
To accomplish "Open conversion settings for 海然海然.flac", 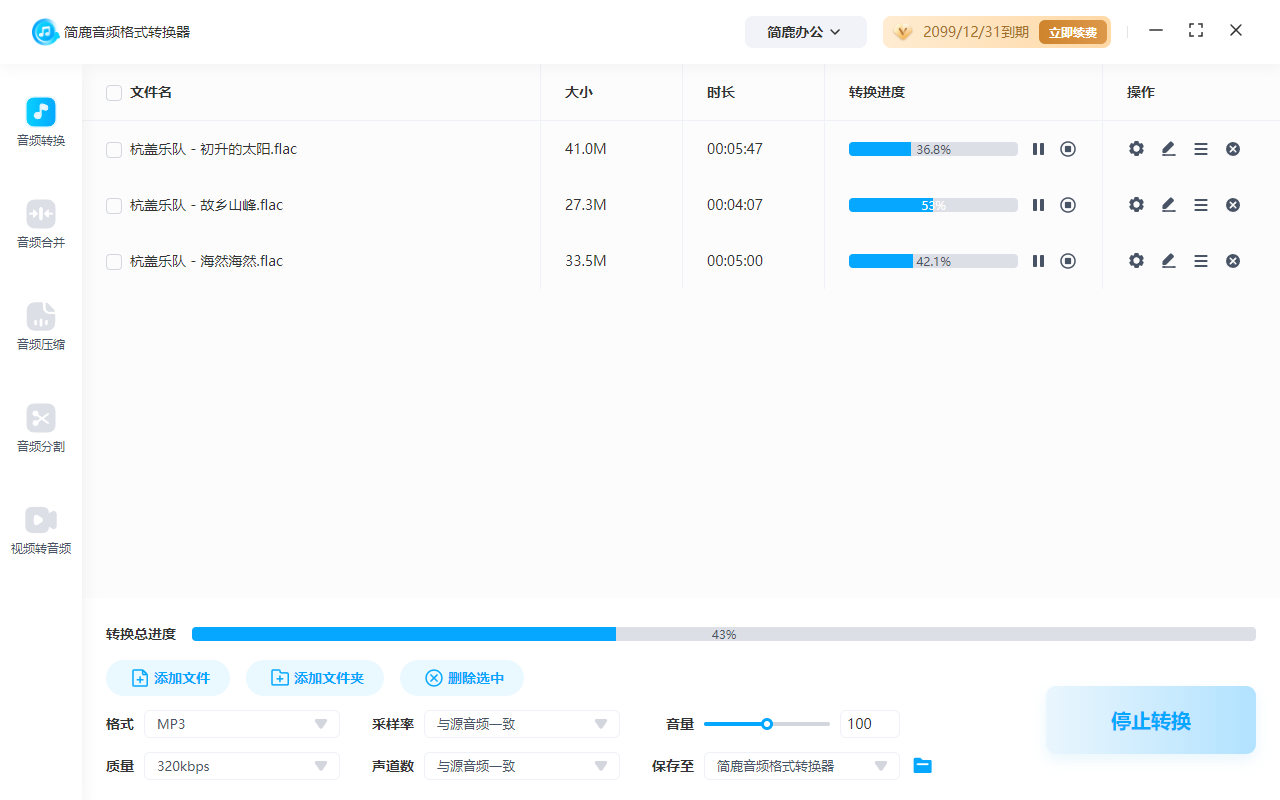I will [1136, 260].
